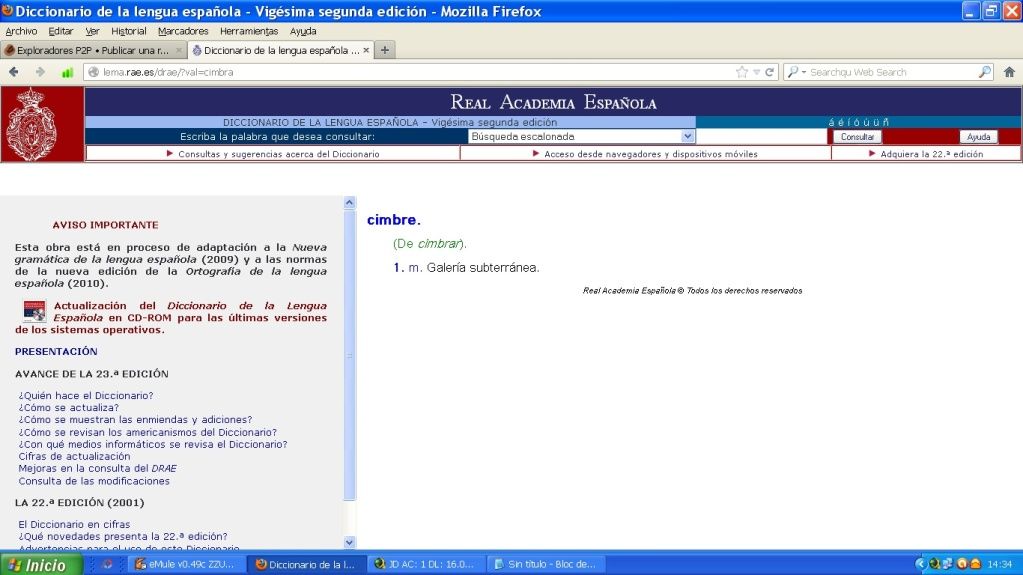1023x575 pixels.
Task: Go back with the back arrow
Action: pyautogui.click(x=14, y=72)
